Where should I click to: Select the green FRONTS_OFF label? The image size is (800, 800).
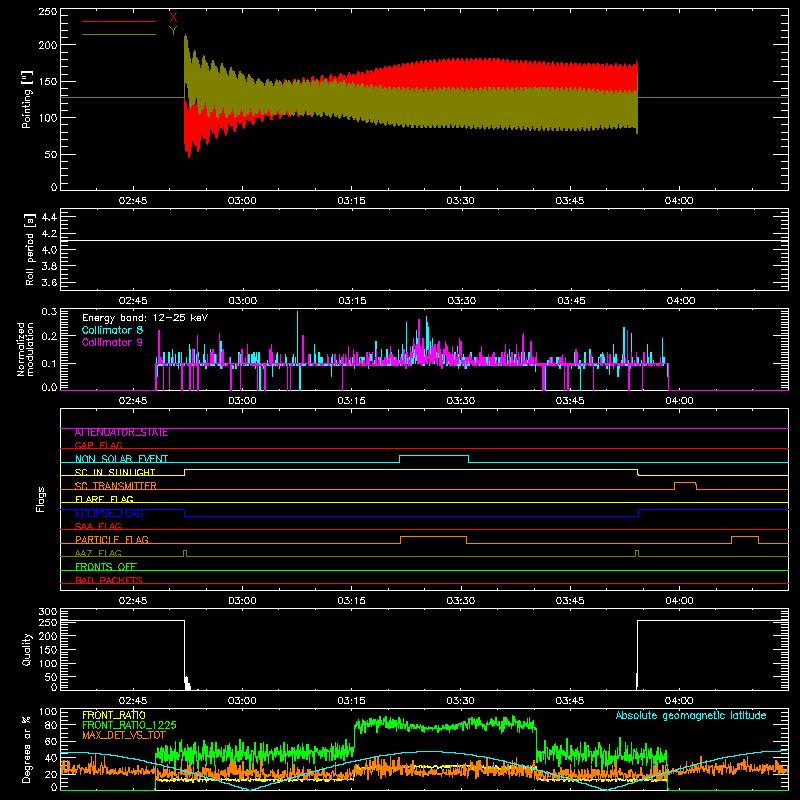pyautogui.click(x=106, y=566)
